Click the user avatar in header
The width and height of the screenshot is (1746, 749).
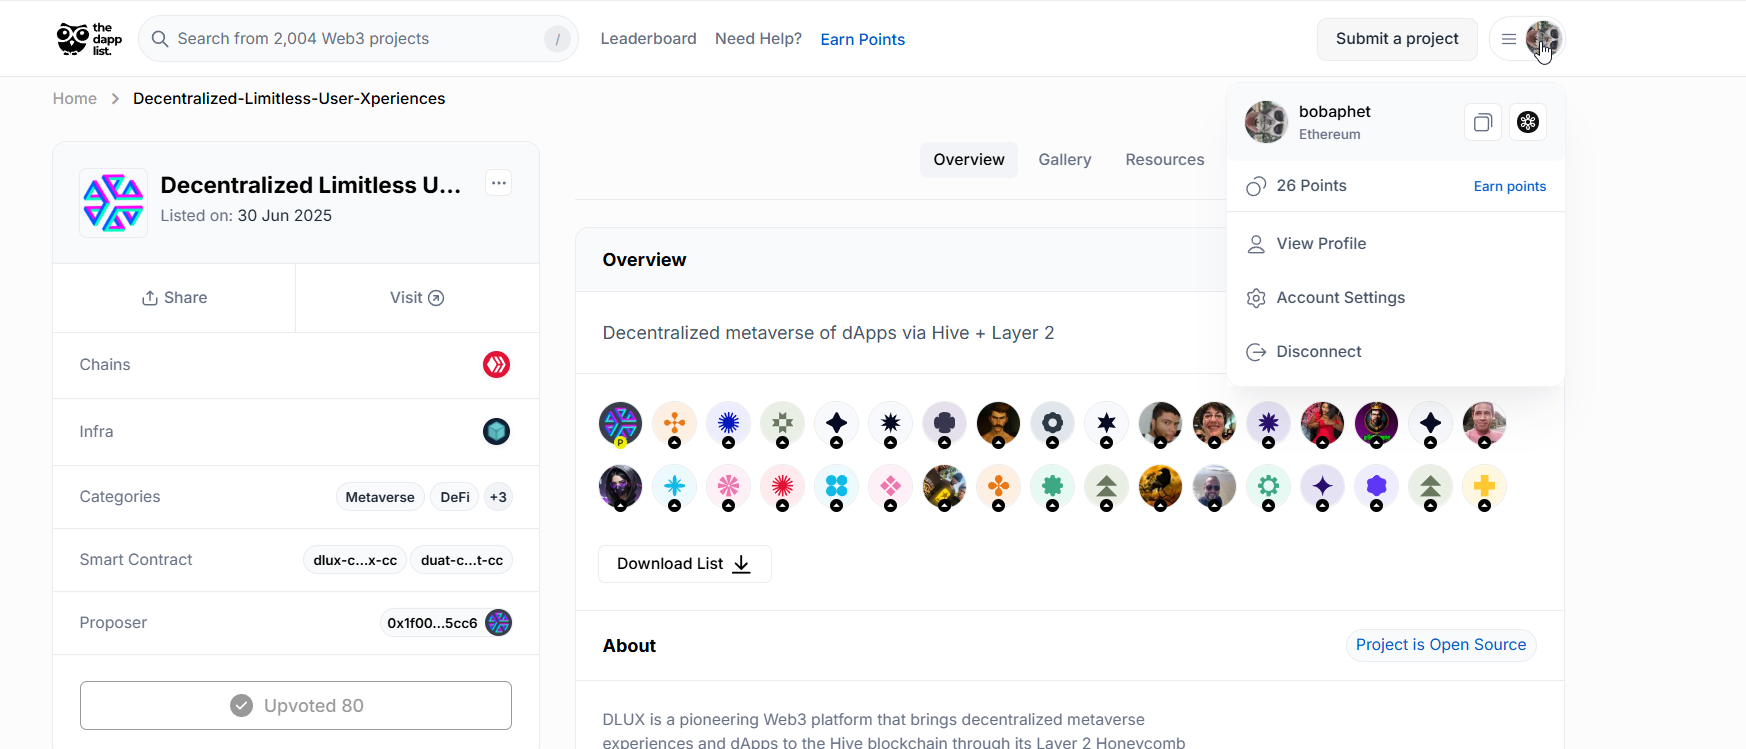click(1543, 39)
